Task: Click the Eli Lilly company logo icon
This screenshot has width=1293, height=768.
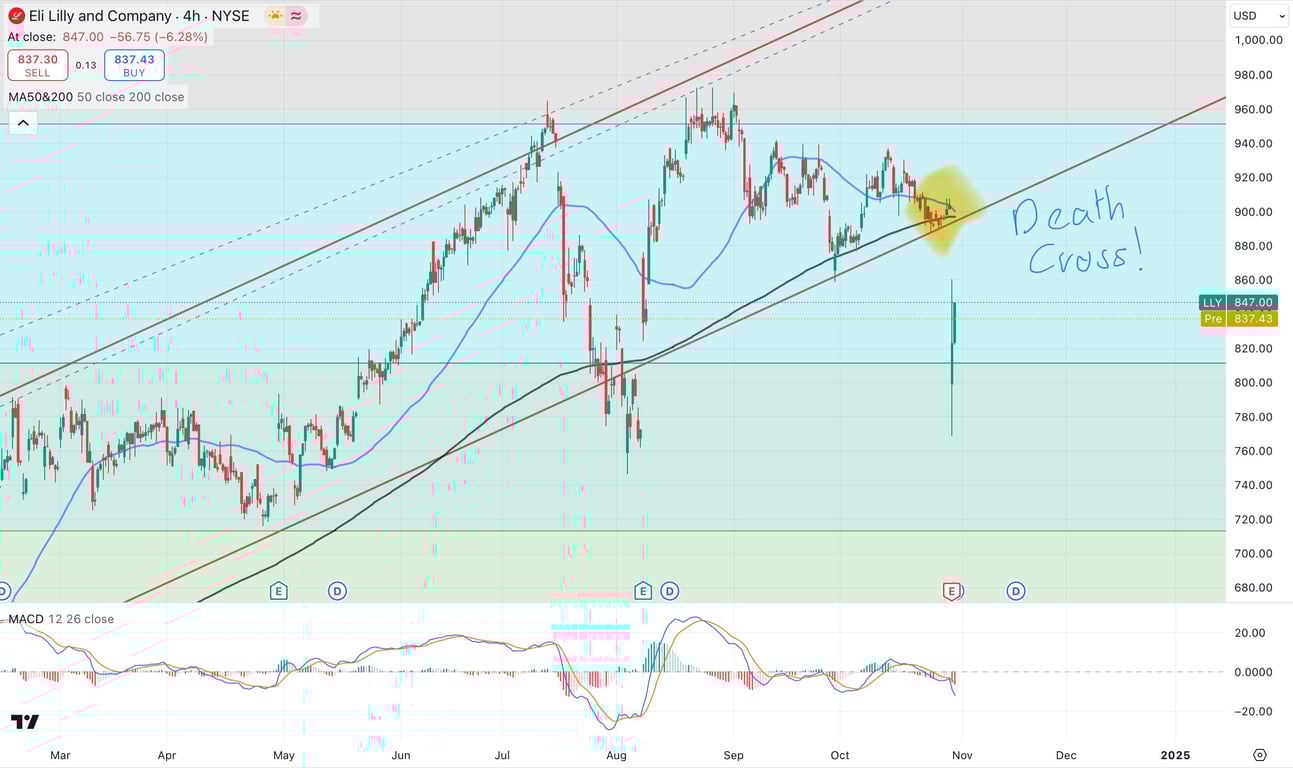Action: (x=16, y=16)
